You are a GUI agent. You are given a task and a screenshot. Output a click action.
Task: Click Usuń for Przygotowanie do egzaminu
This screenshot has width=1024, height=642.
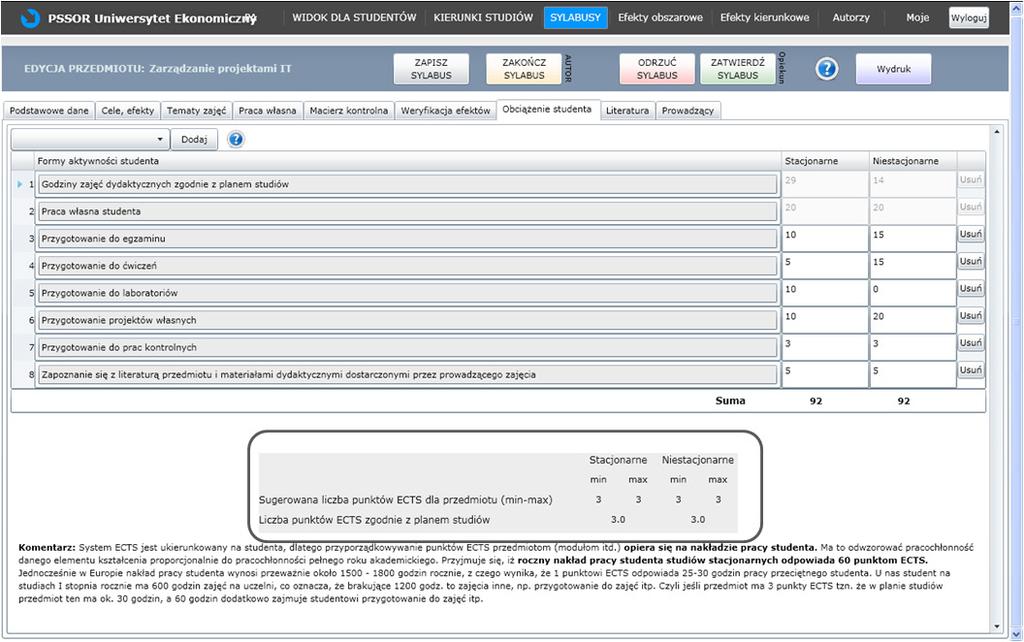(x=970, y=234)
